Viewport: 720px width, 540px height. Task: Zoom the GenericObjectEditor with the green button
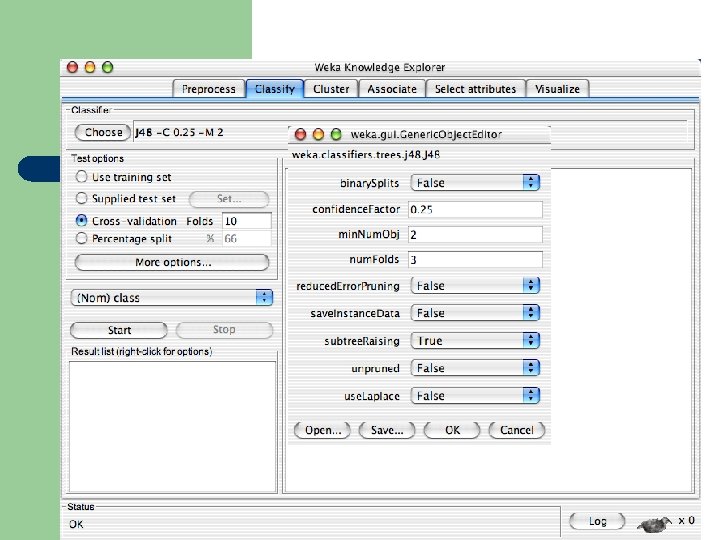coord(336,134)
